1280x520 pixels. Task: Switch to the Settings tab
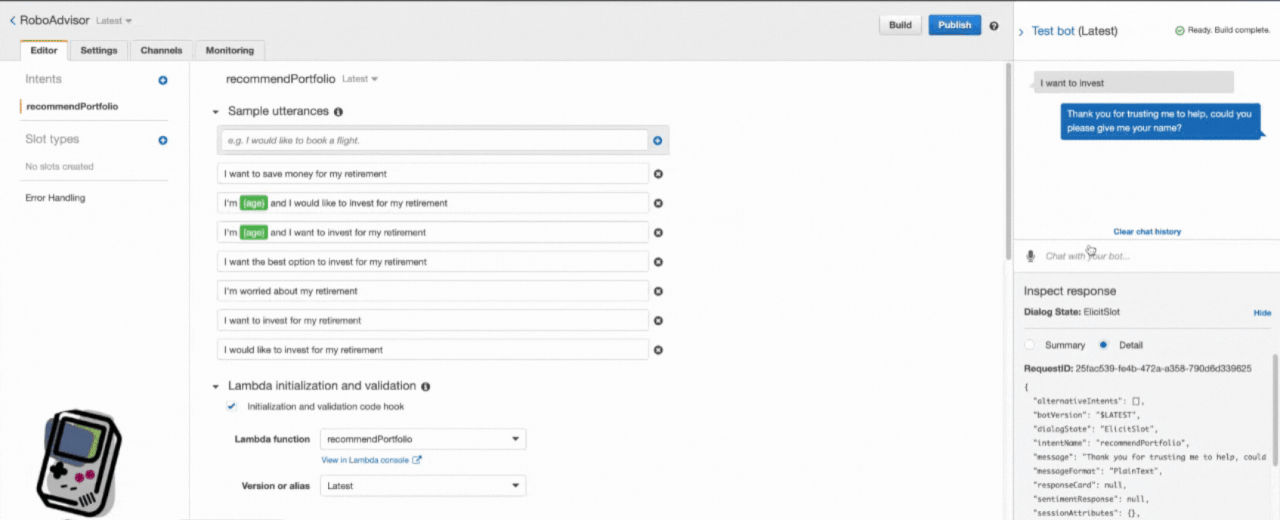point(99,50)
